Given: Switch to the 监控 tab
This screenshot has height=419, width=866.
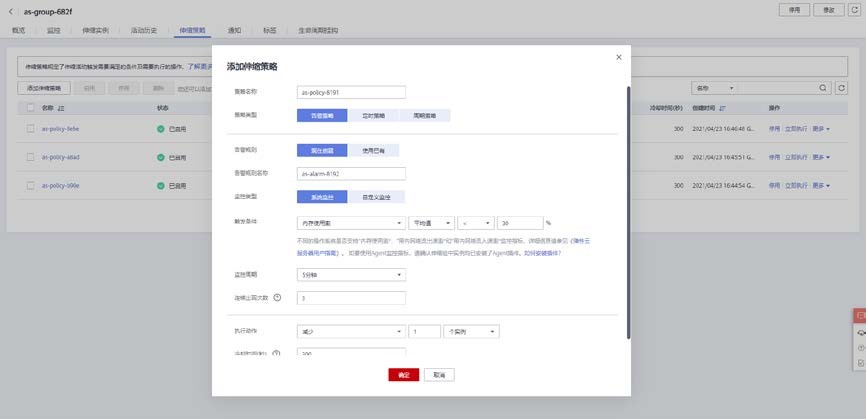Looking at the screenshot, I should 54,30.
